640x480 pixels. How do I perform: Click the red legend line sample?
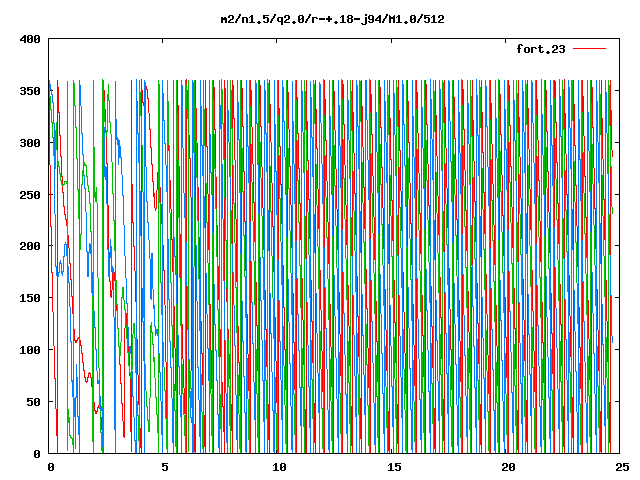coord(589,49)
